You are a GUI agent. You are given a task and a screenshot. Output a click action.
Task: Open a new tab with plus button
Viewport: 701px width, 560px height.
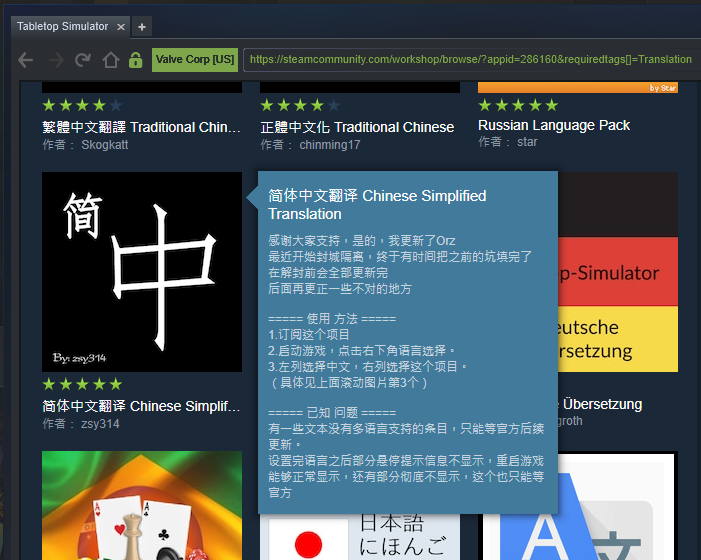tap(142, 27)
